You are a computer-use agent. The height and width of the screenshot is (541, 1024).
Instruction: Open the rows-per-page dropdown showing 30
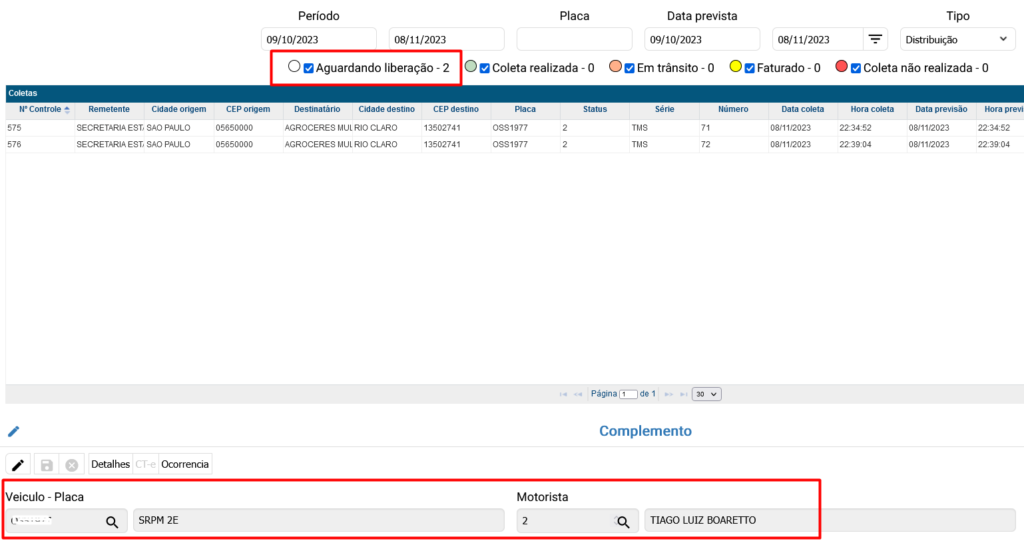707,394
